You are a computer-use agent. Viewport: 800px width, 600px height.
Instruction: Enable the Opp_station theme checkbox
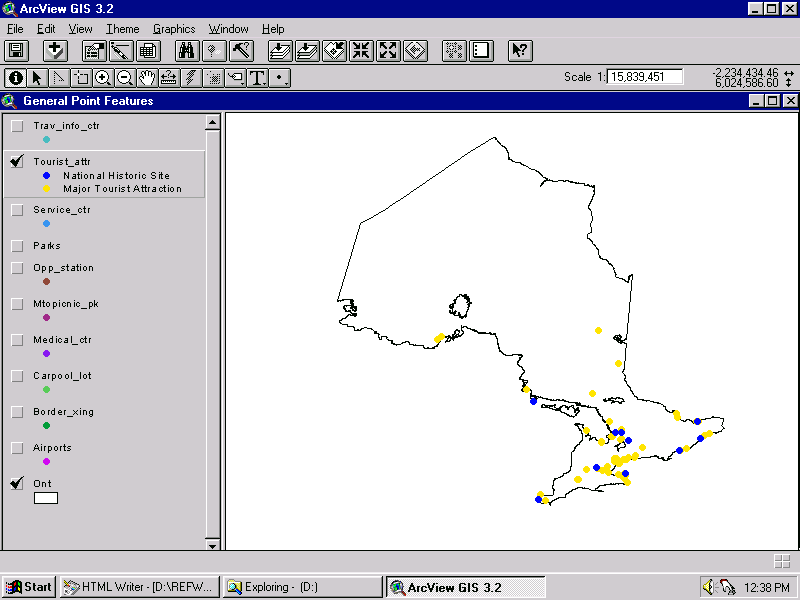(x=17, y=268)
